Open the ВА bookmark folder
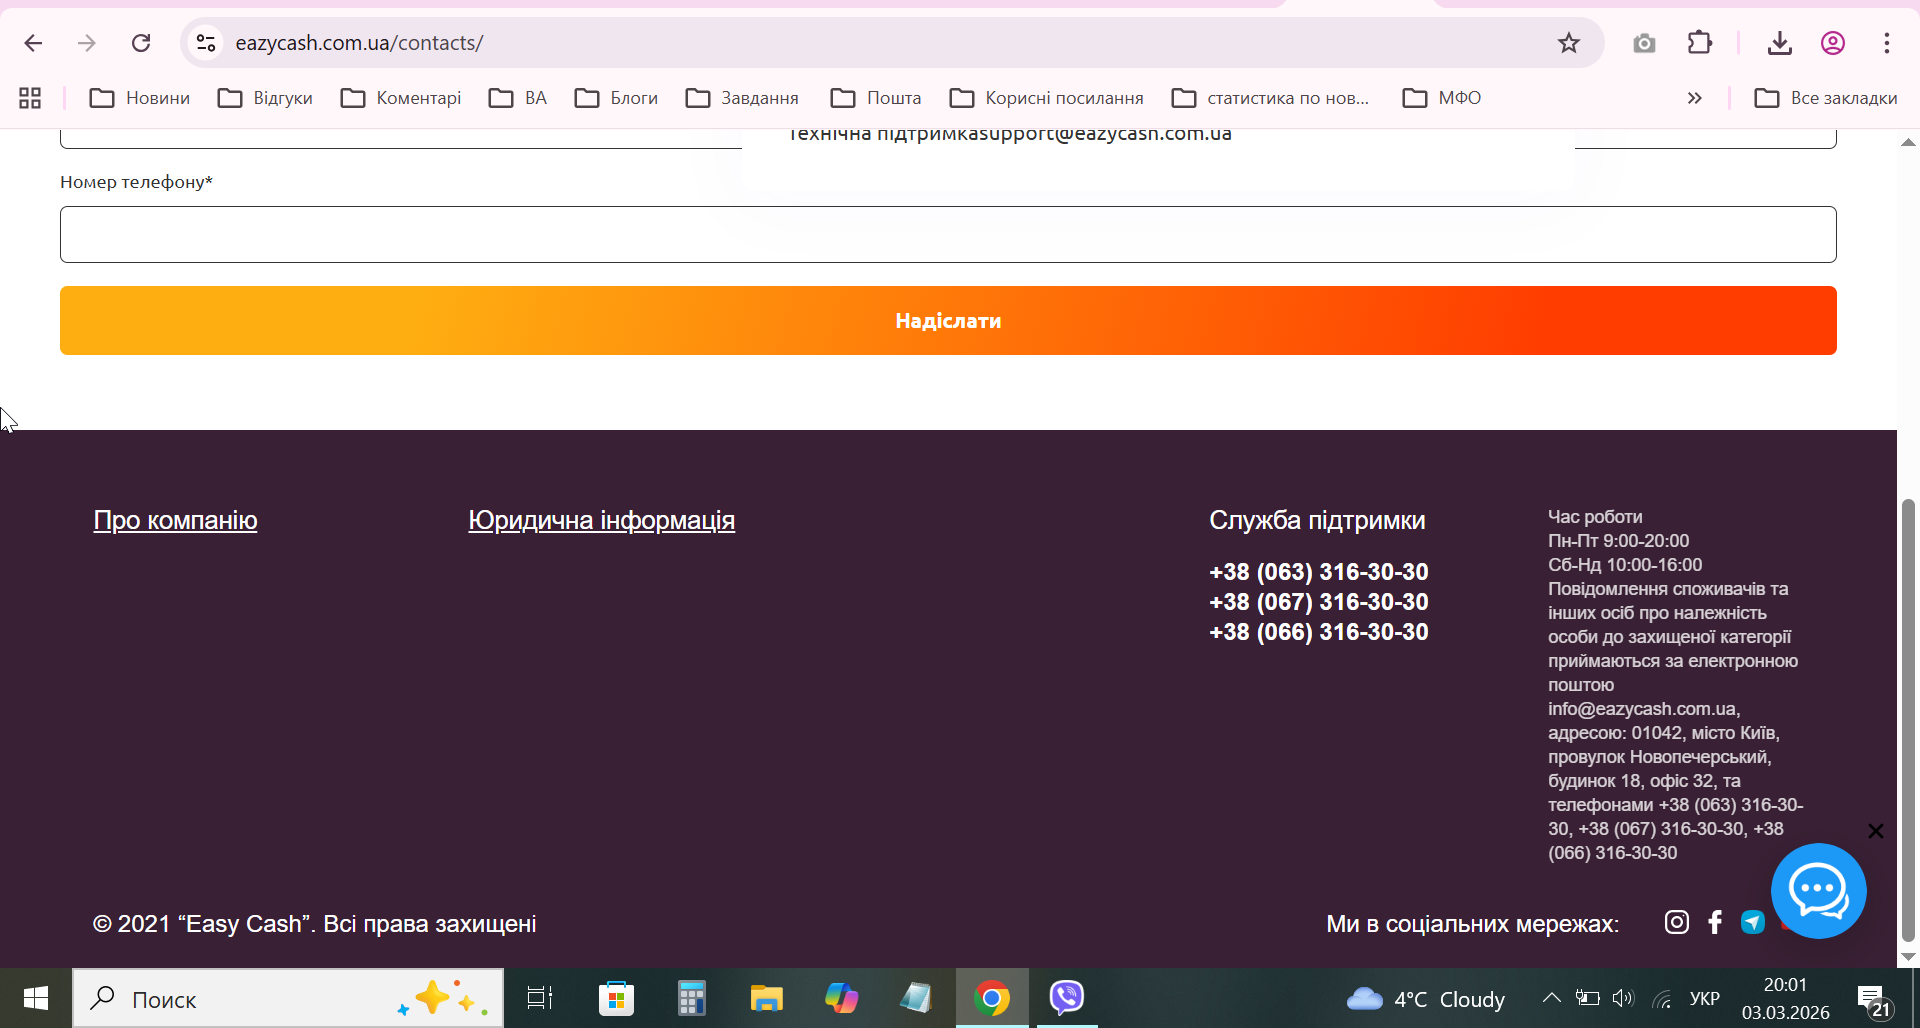Viewport: 1920px width, 1028px height. [518, 98]
